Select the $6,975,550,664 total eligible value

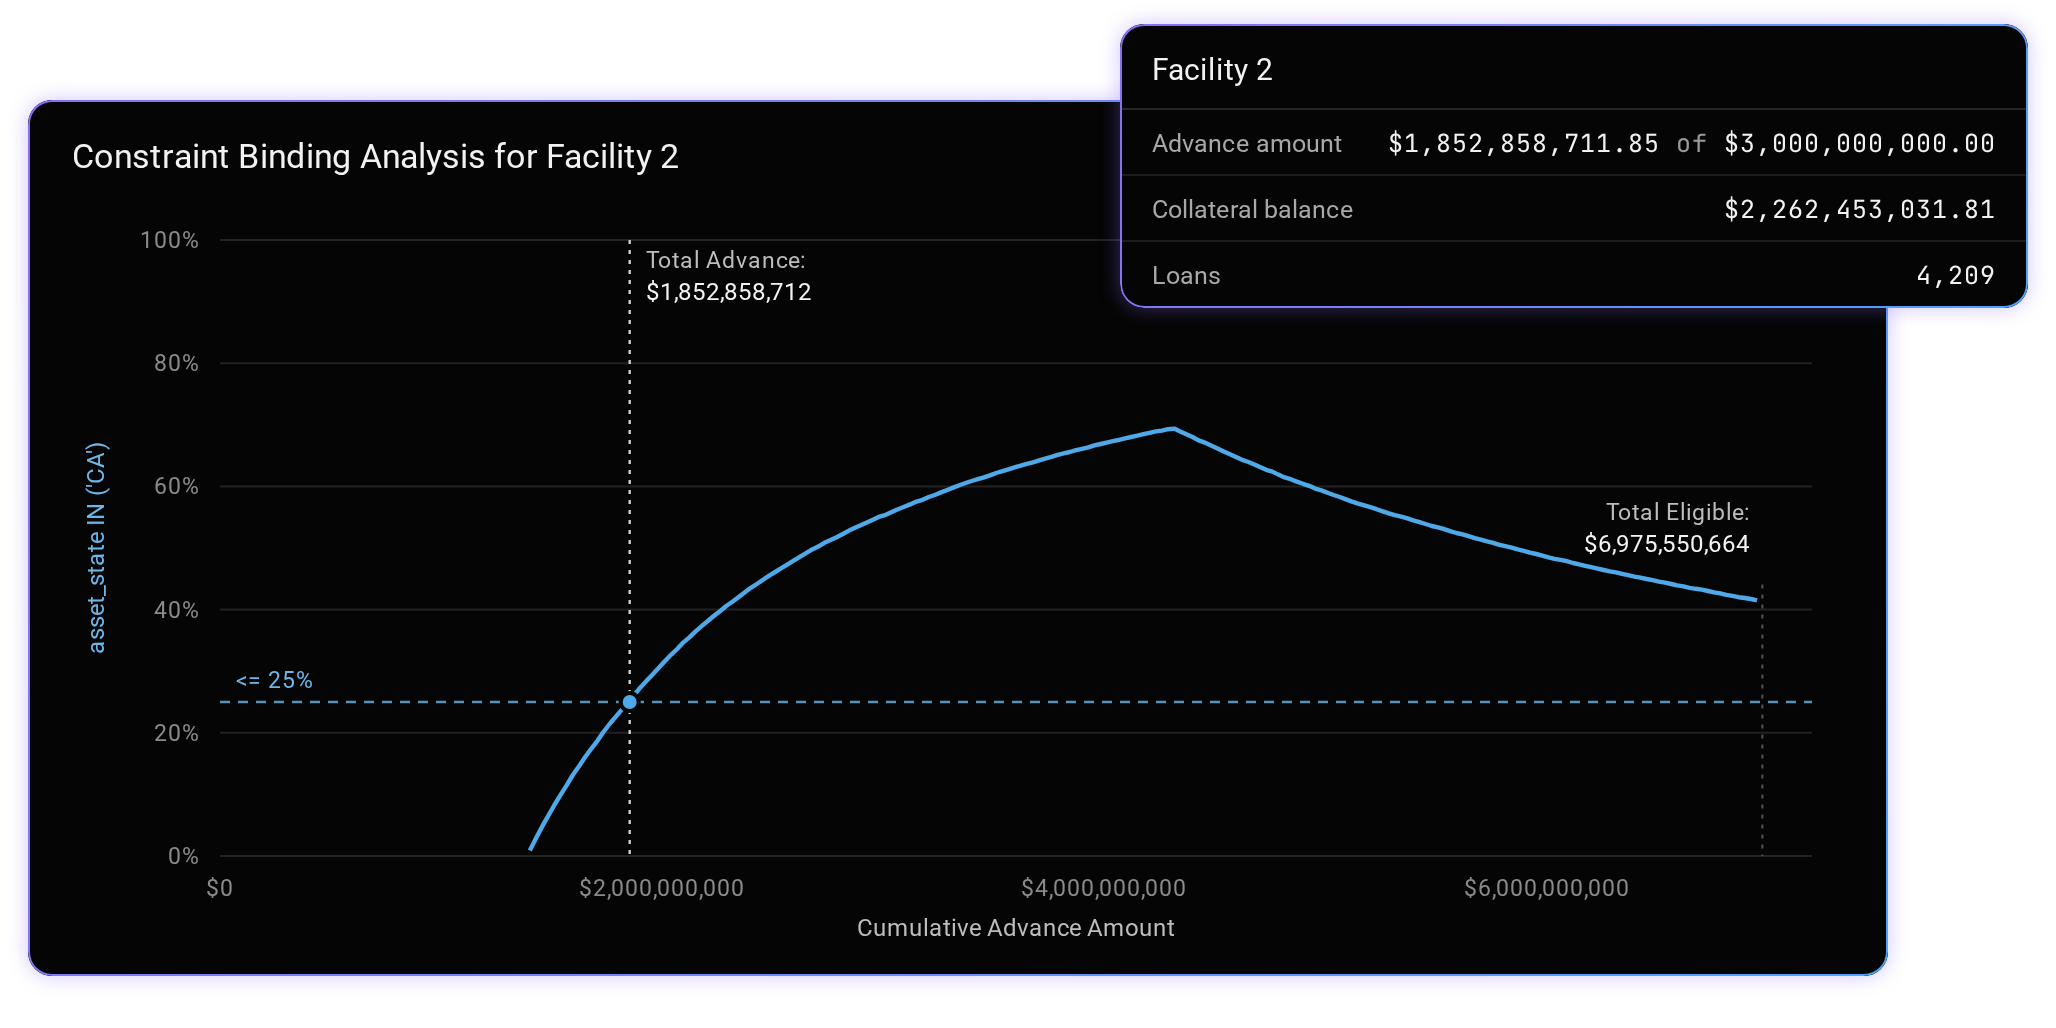pos(1667,544)
